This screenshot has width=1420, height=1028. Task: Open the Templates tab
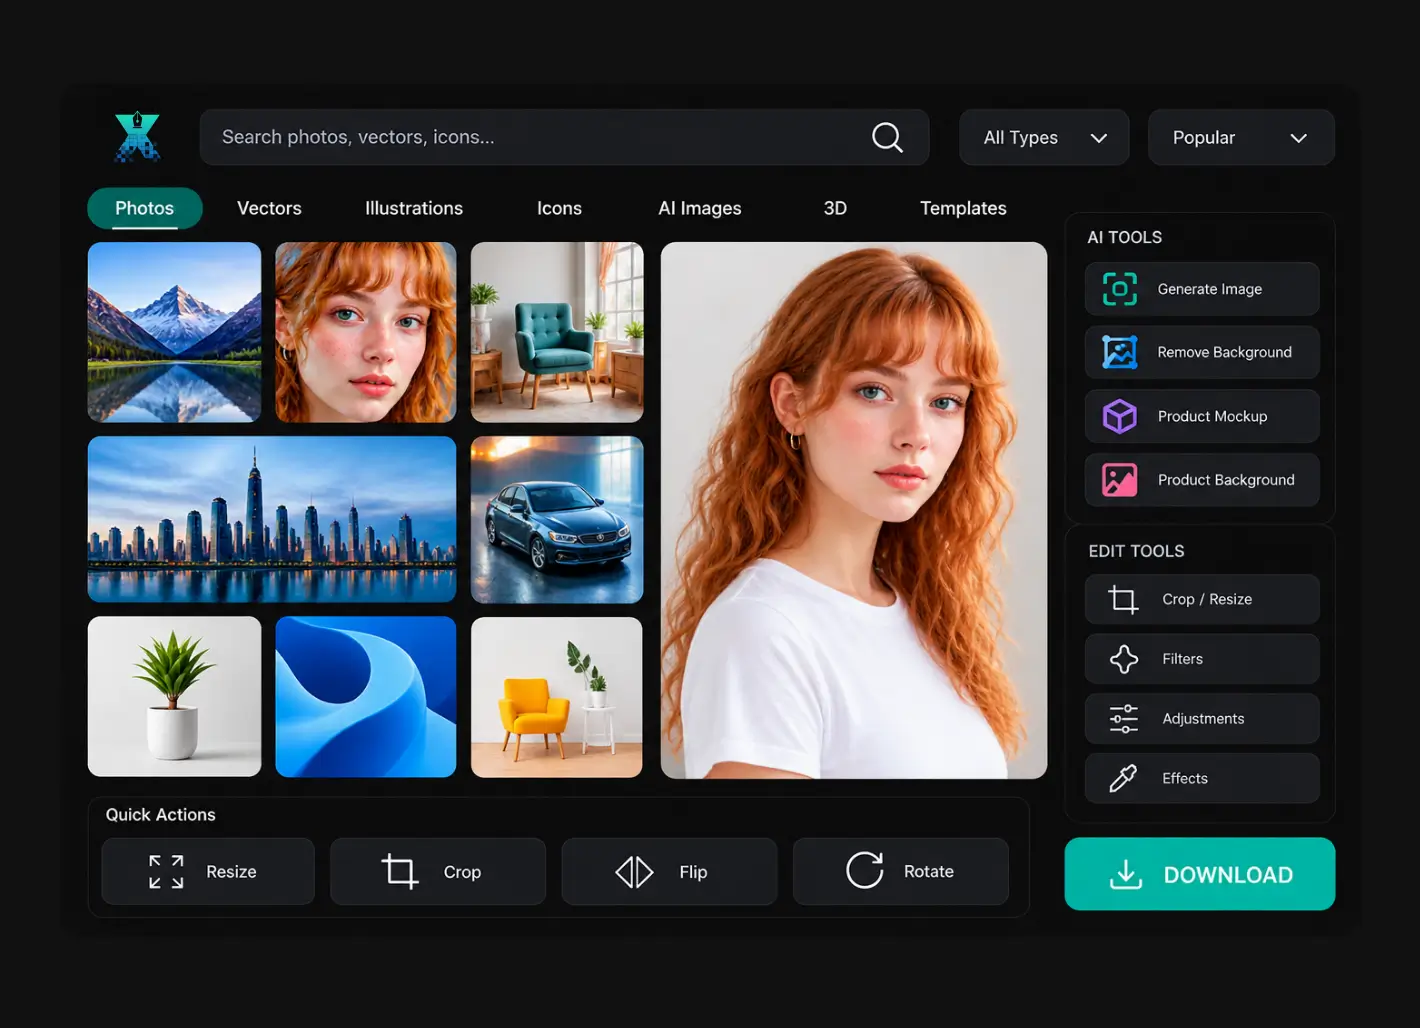coord(963,208)
